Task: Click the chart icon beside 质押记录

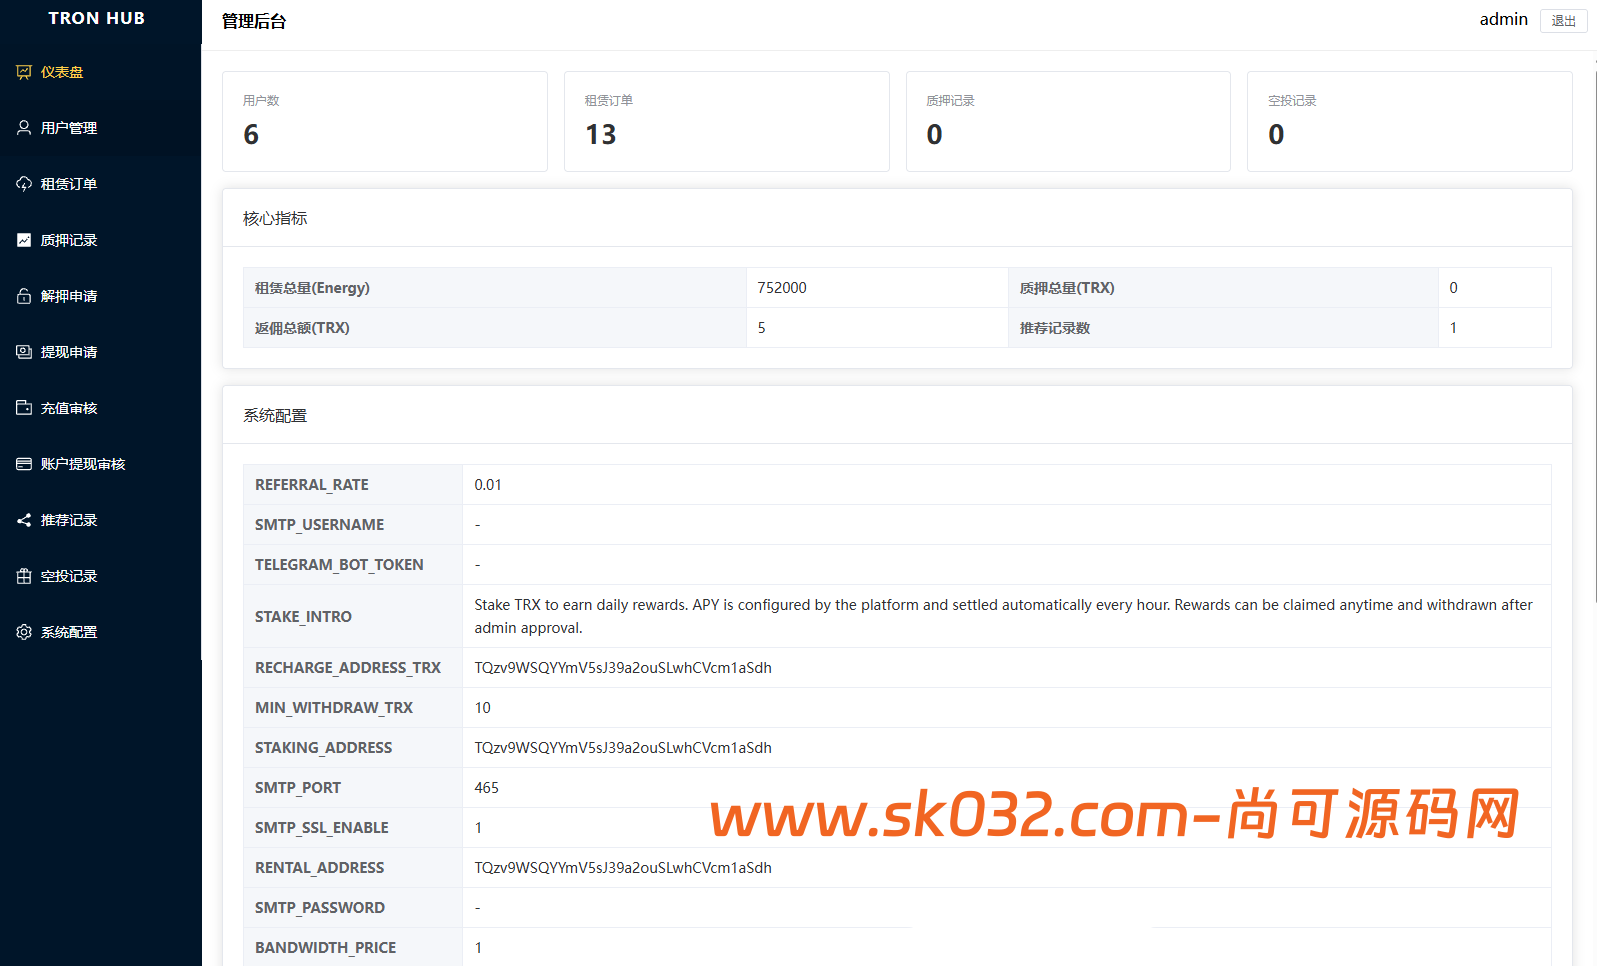Action: pyautogui.click(x=24, y=240)
